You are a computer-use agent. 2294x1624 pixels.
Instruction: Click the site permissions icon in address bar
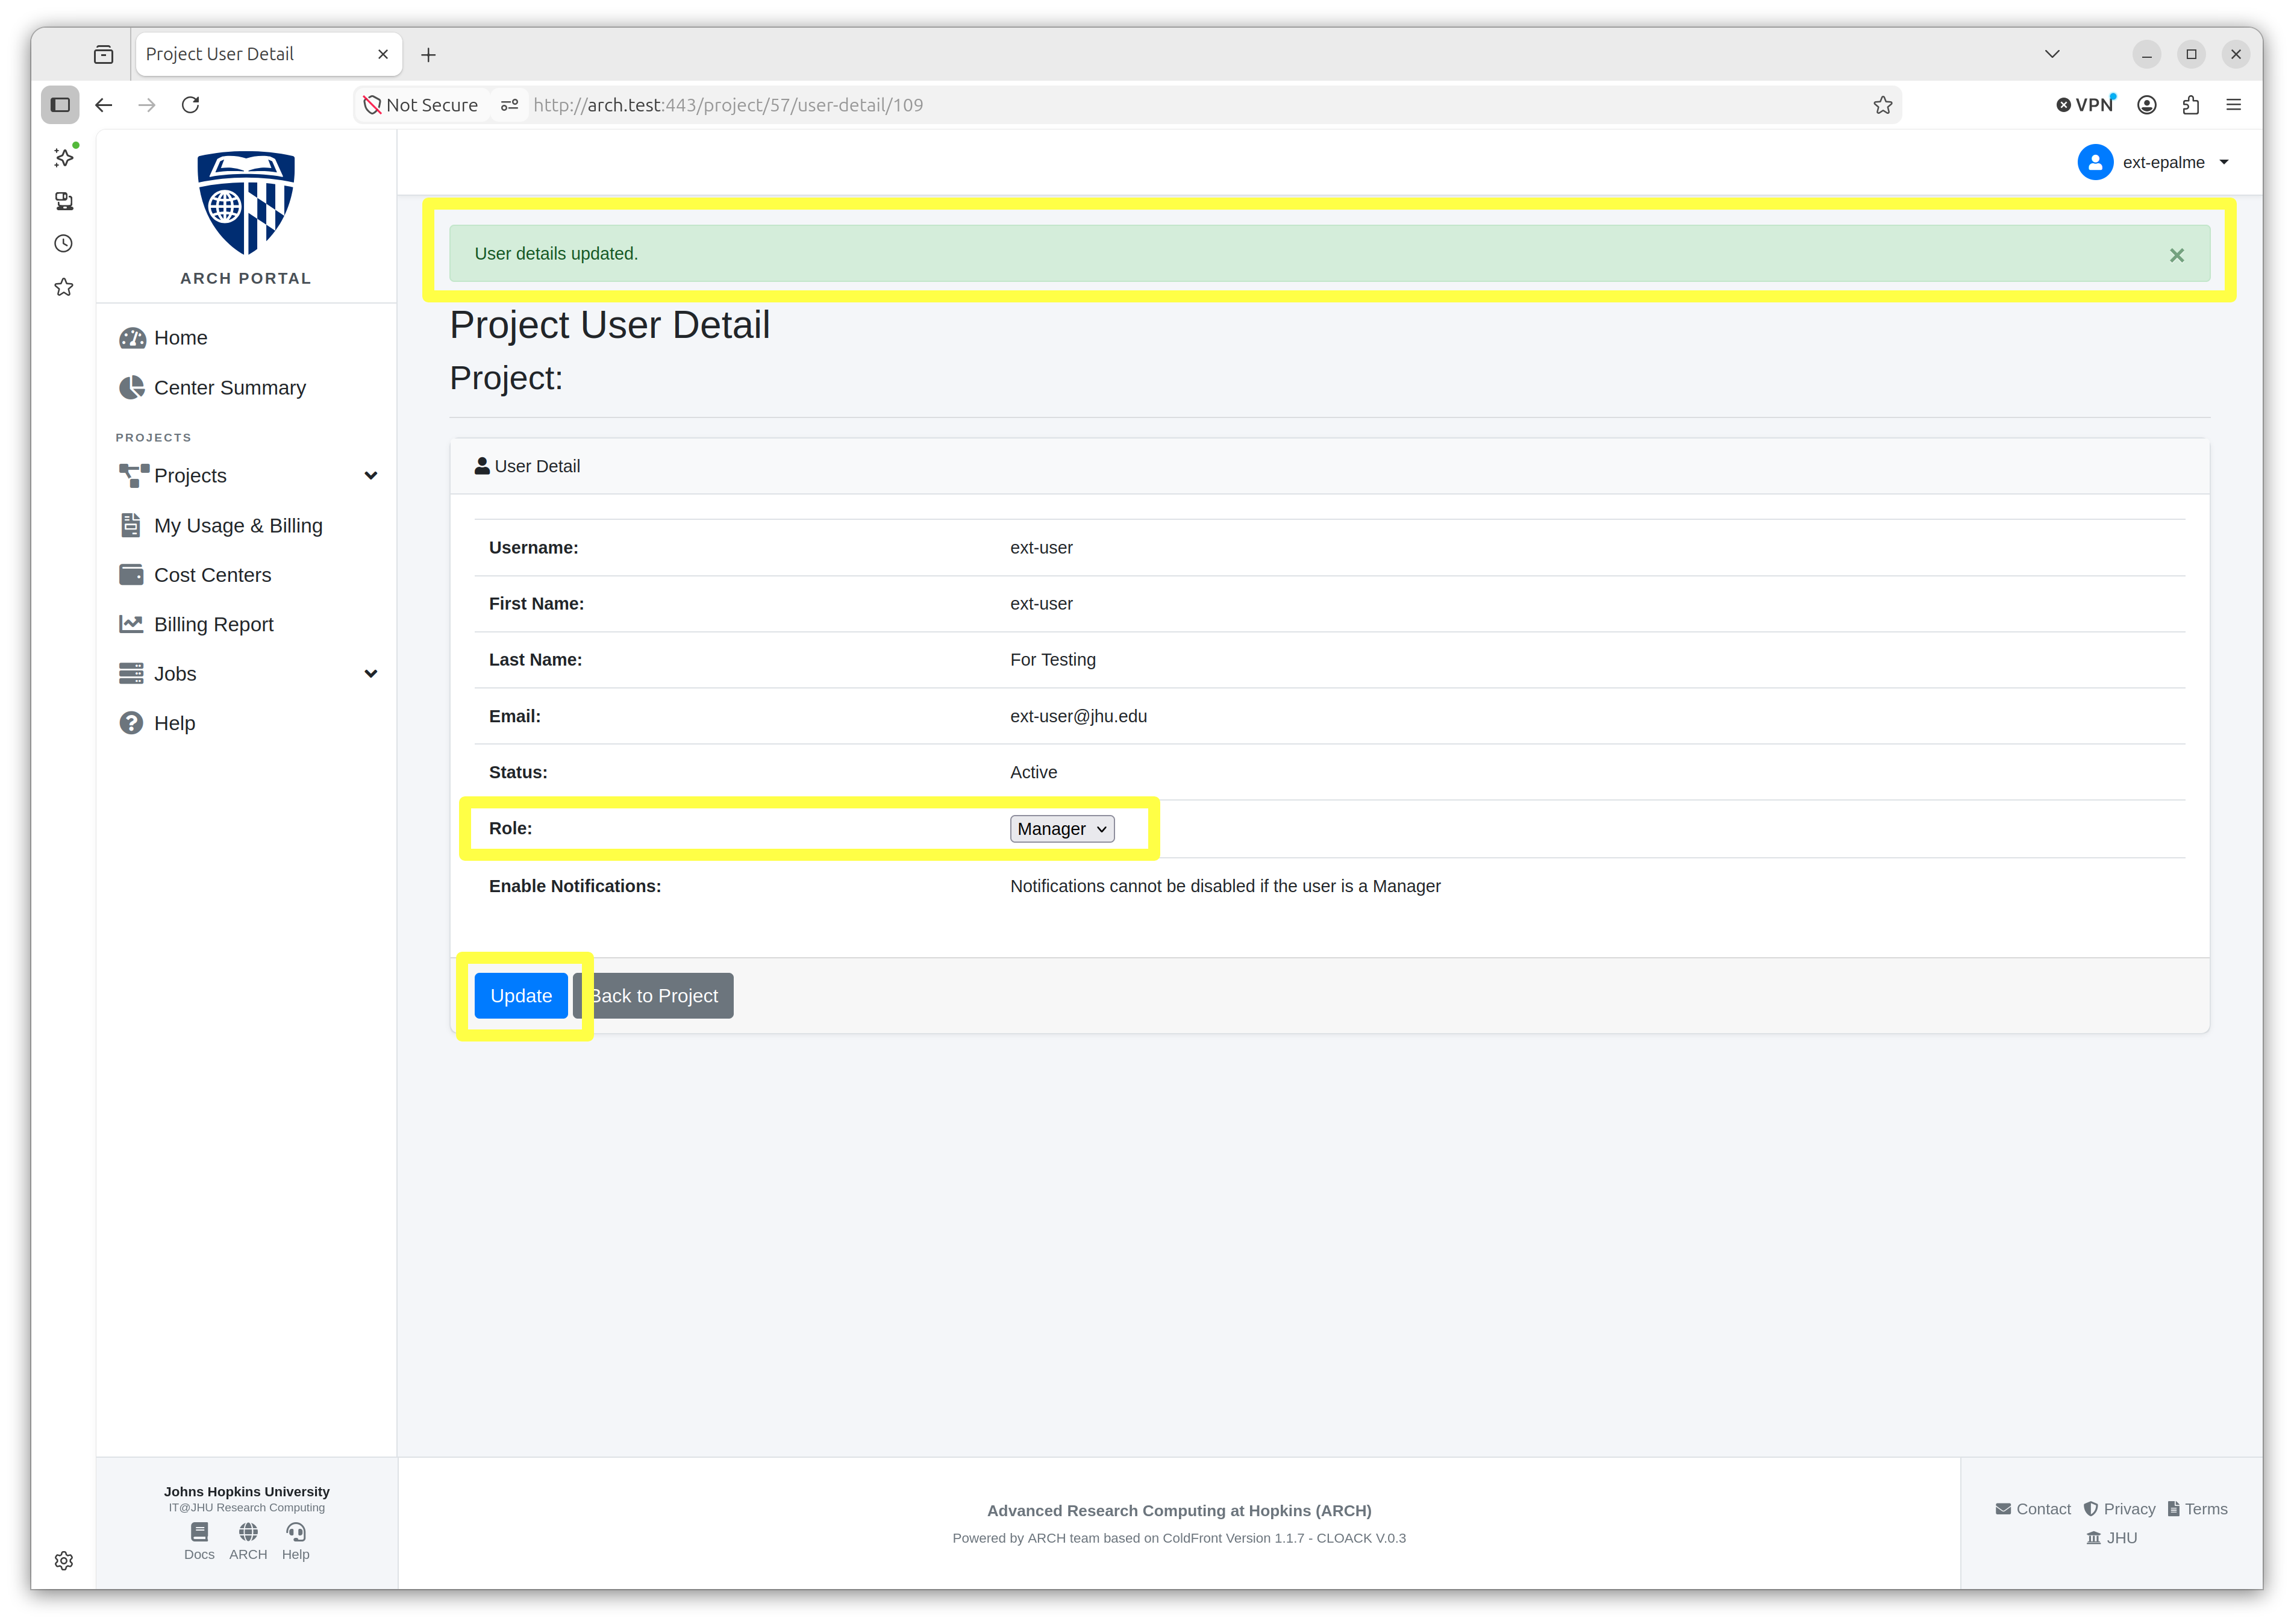point(509,105)
